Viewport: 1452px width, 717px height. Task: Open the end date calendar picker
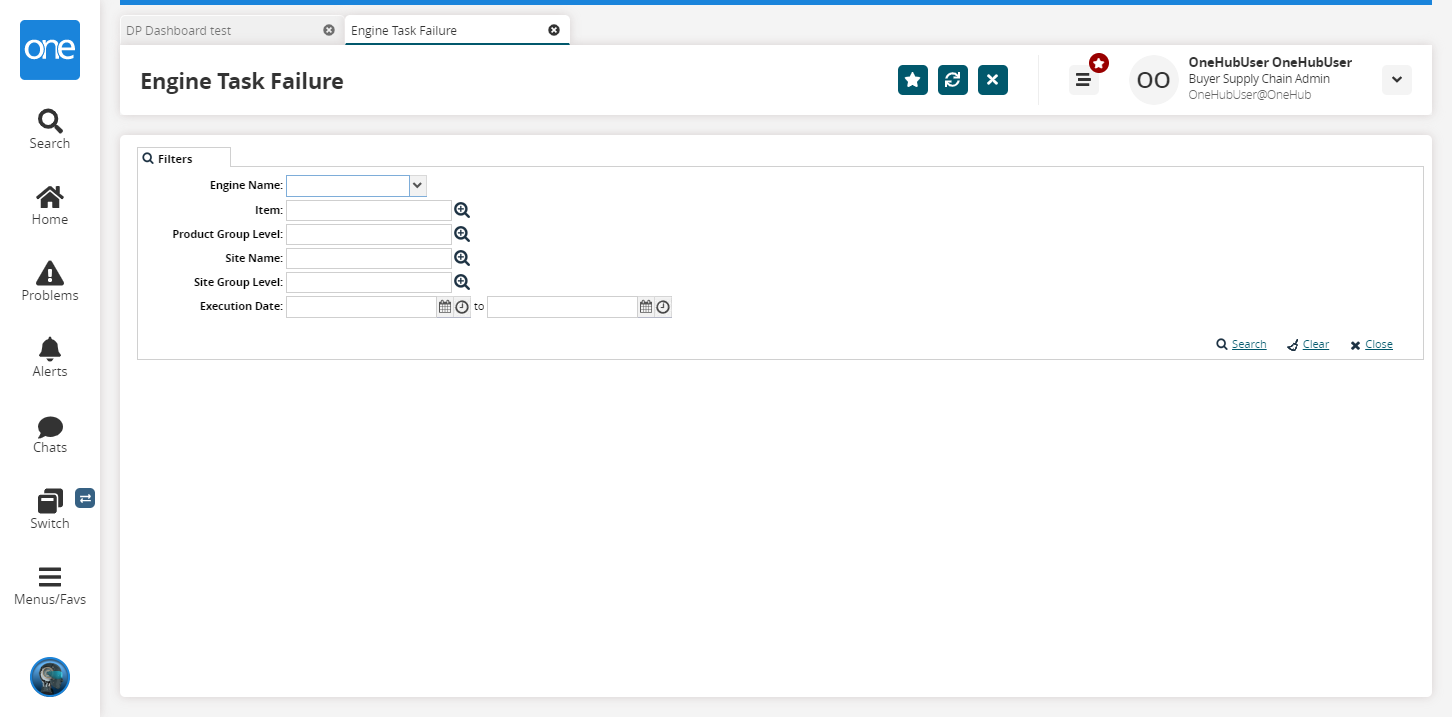pyautogui.click(x=646, y=307)
